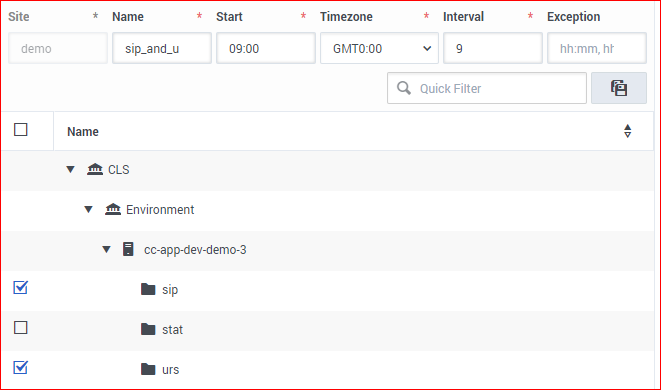Check the stat row checkbox
661x390 pixels.
tap(21, 328)
